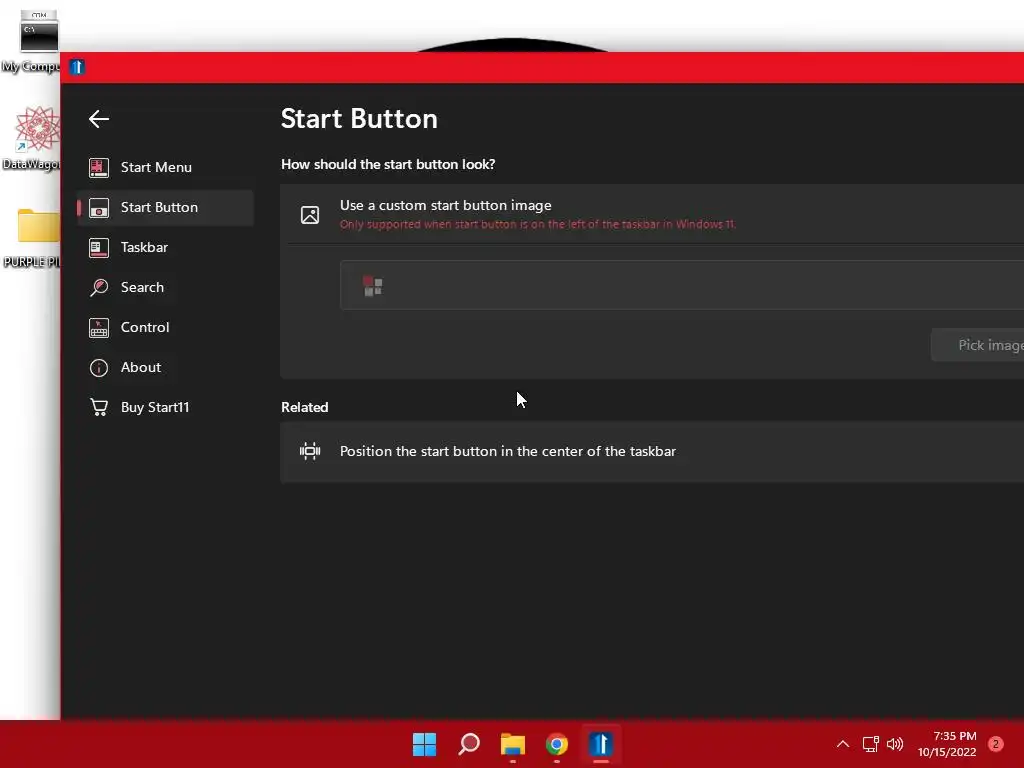Open the About page
This screenshot has height=768, width=1024.
click(165, 368)
